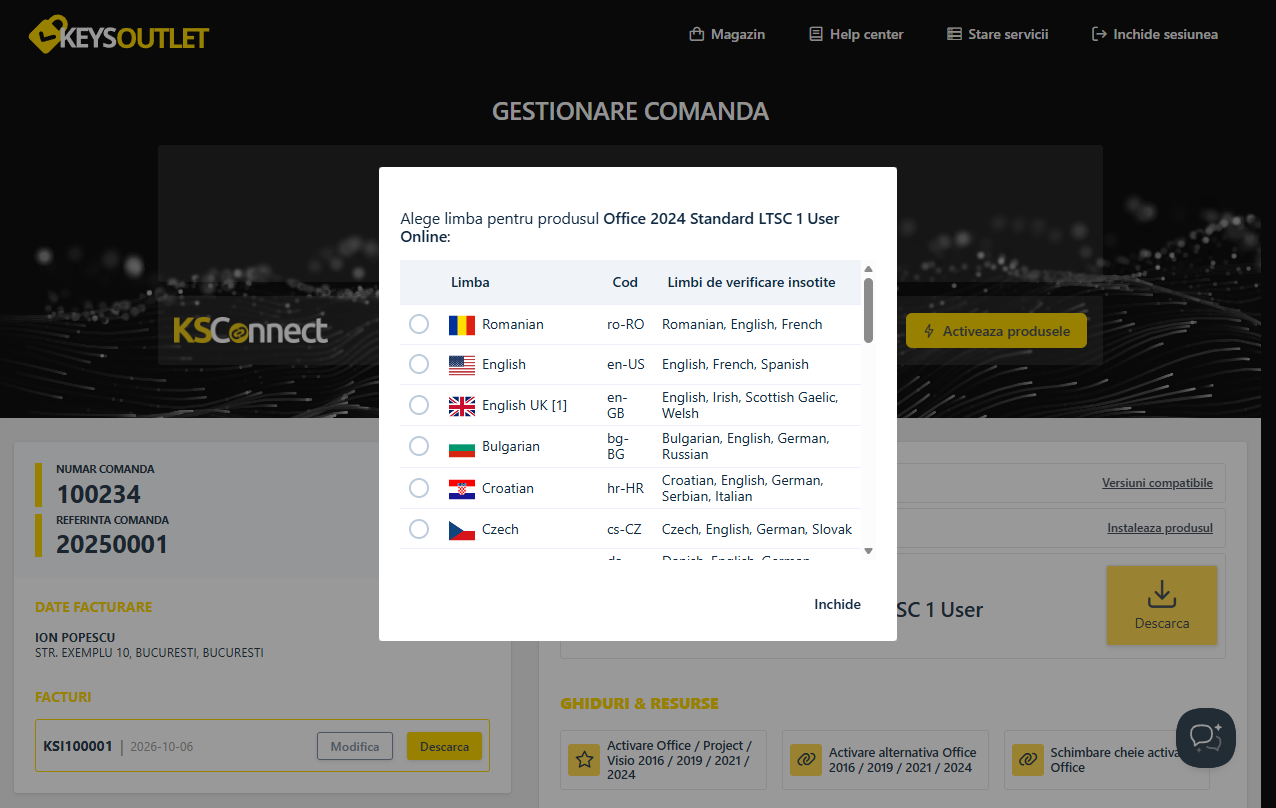Select the Bulgarian radio button
The image size is (1276, 808).
(419, 446)
